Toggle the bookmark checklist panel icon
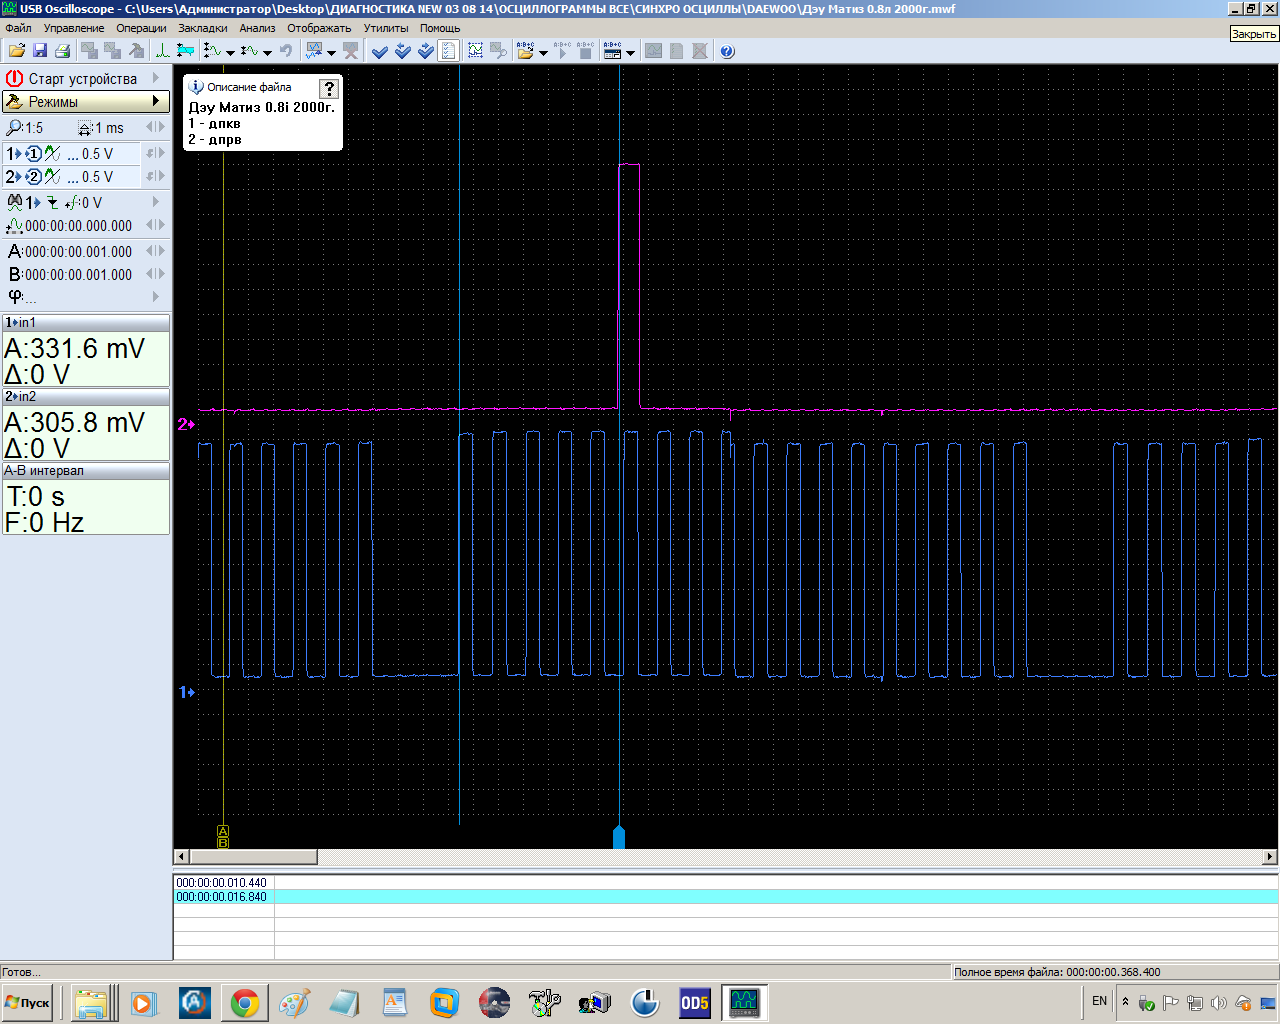Viewport: 1280px width, 1024px height. [449, 50]
